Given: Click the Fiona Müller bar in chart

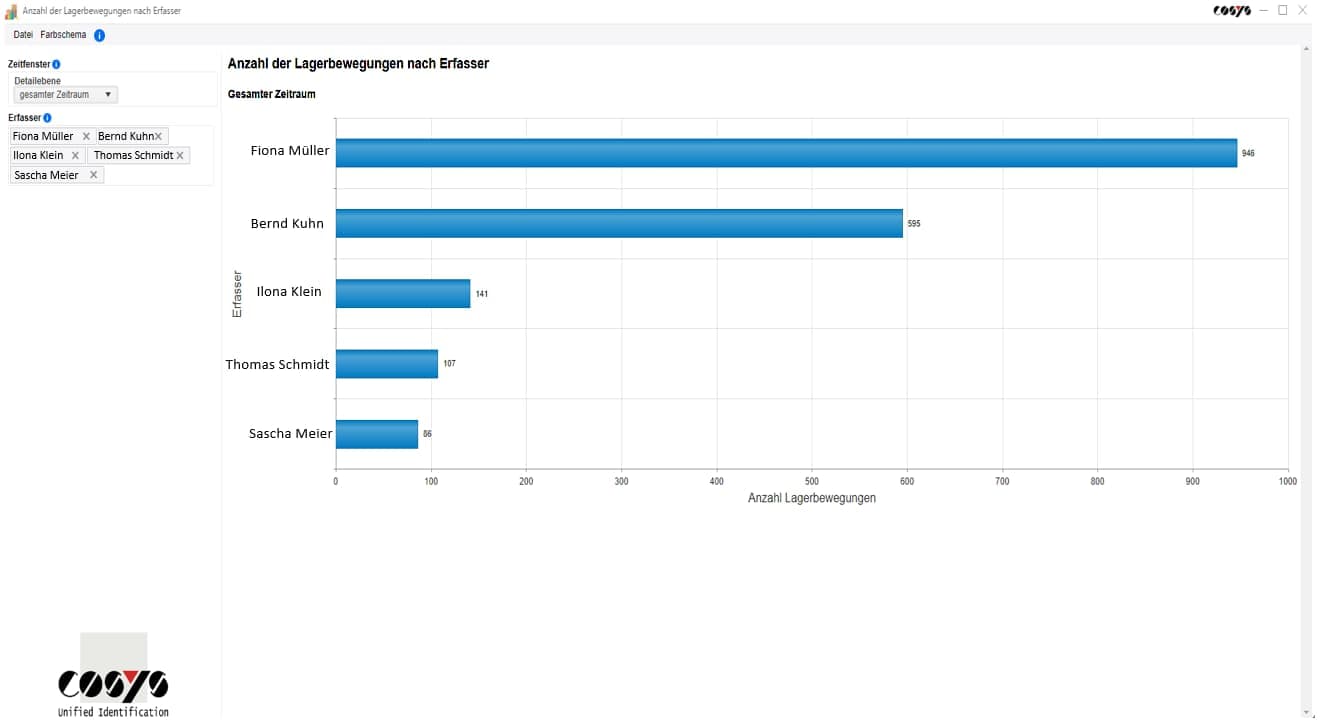Looking at the screenshot, I should [x=785, y=153].
